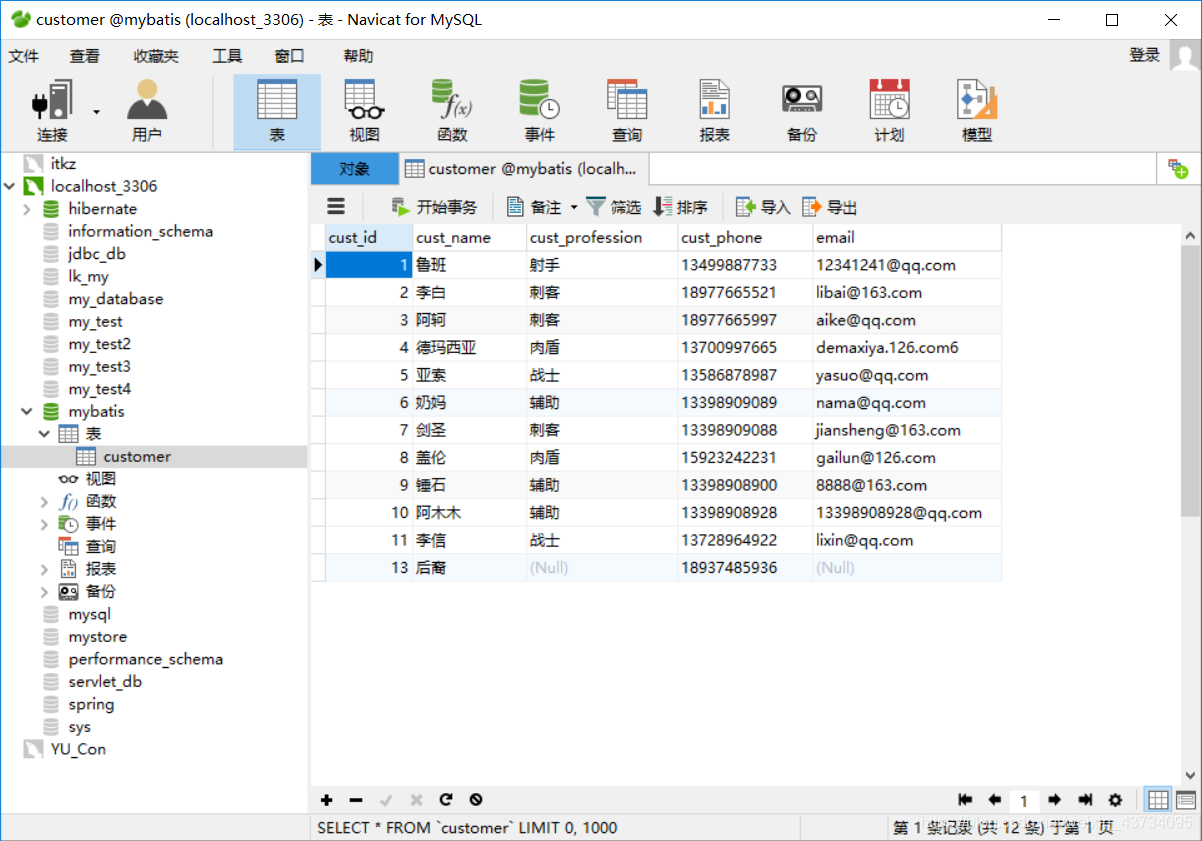
Task: Go to last page of records
Action: coord(1085,800)
